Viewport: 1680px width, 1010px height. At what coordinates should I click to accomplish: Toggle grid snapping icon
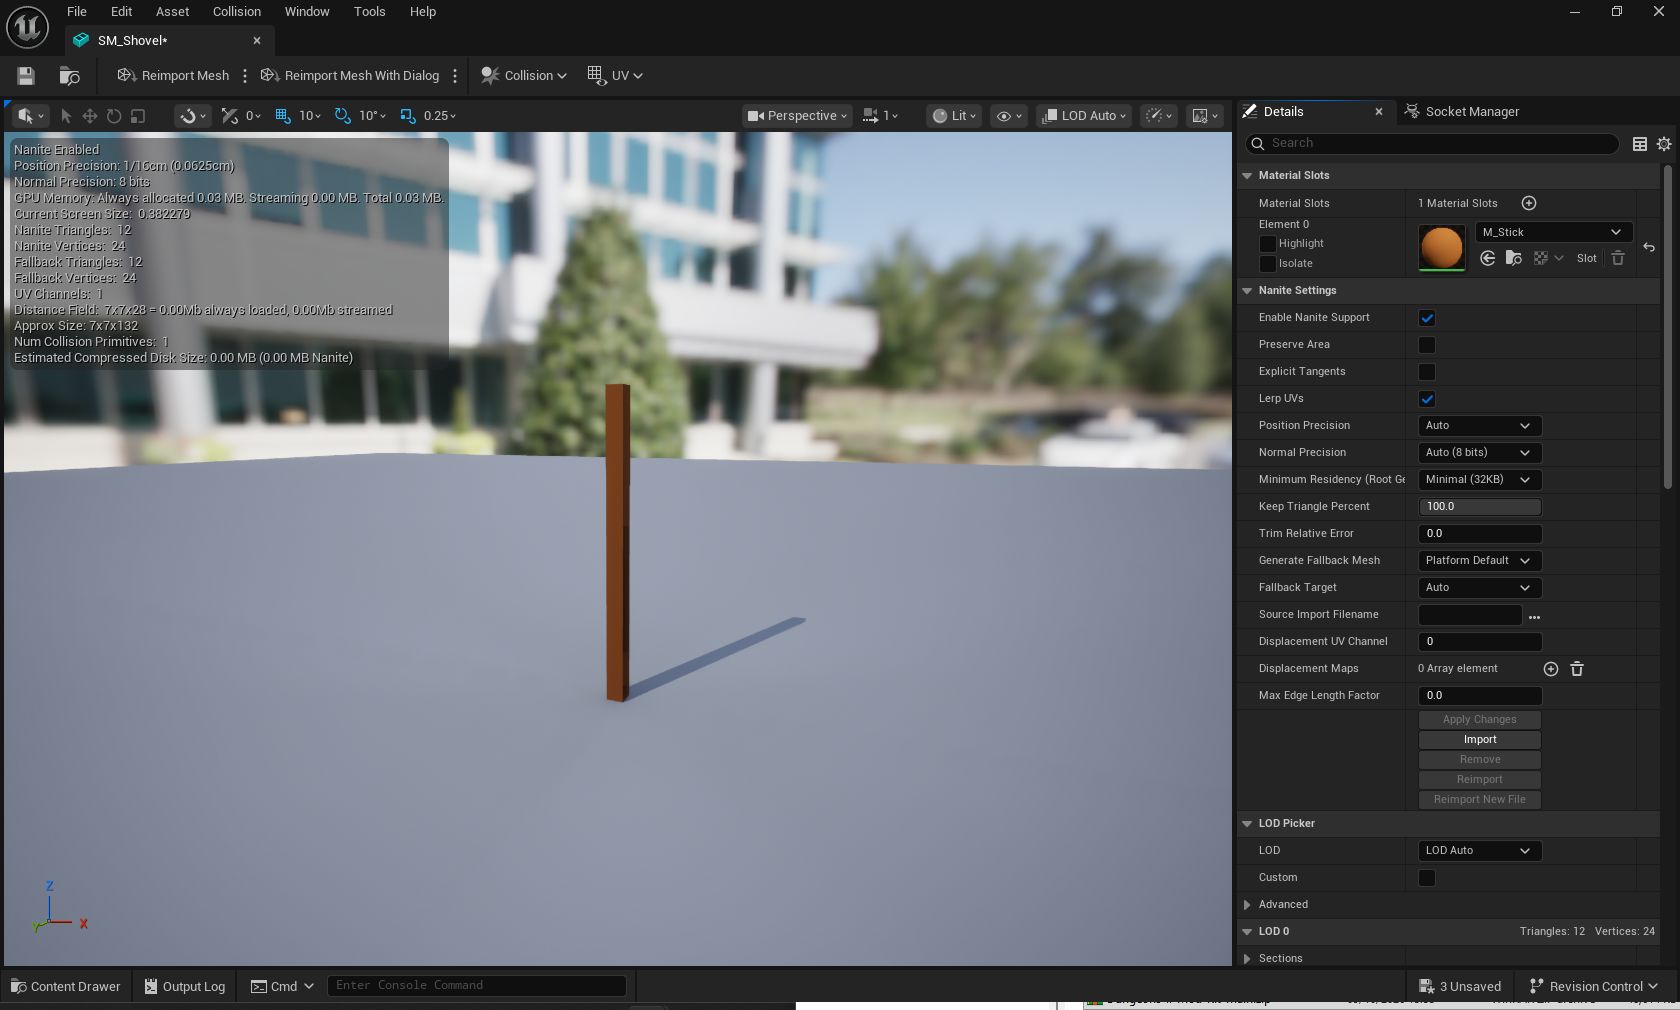click(x=283, y=116)
